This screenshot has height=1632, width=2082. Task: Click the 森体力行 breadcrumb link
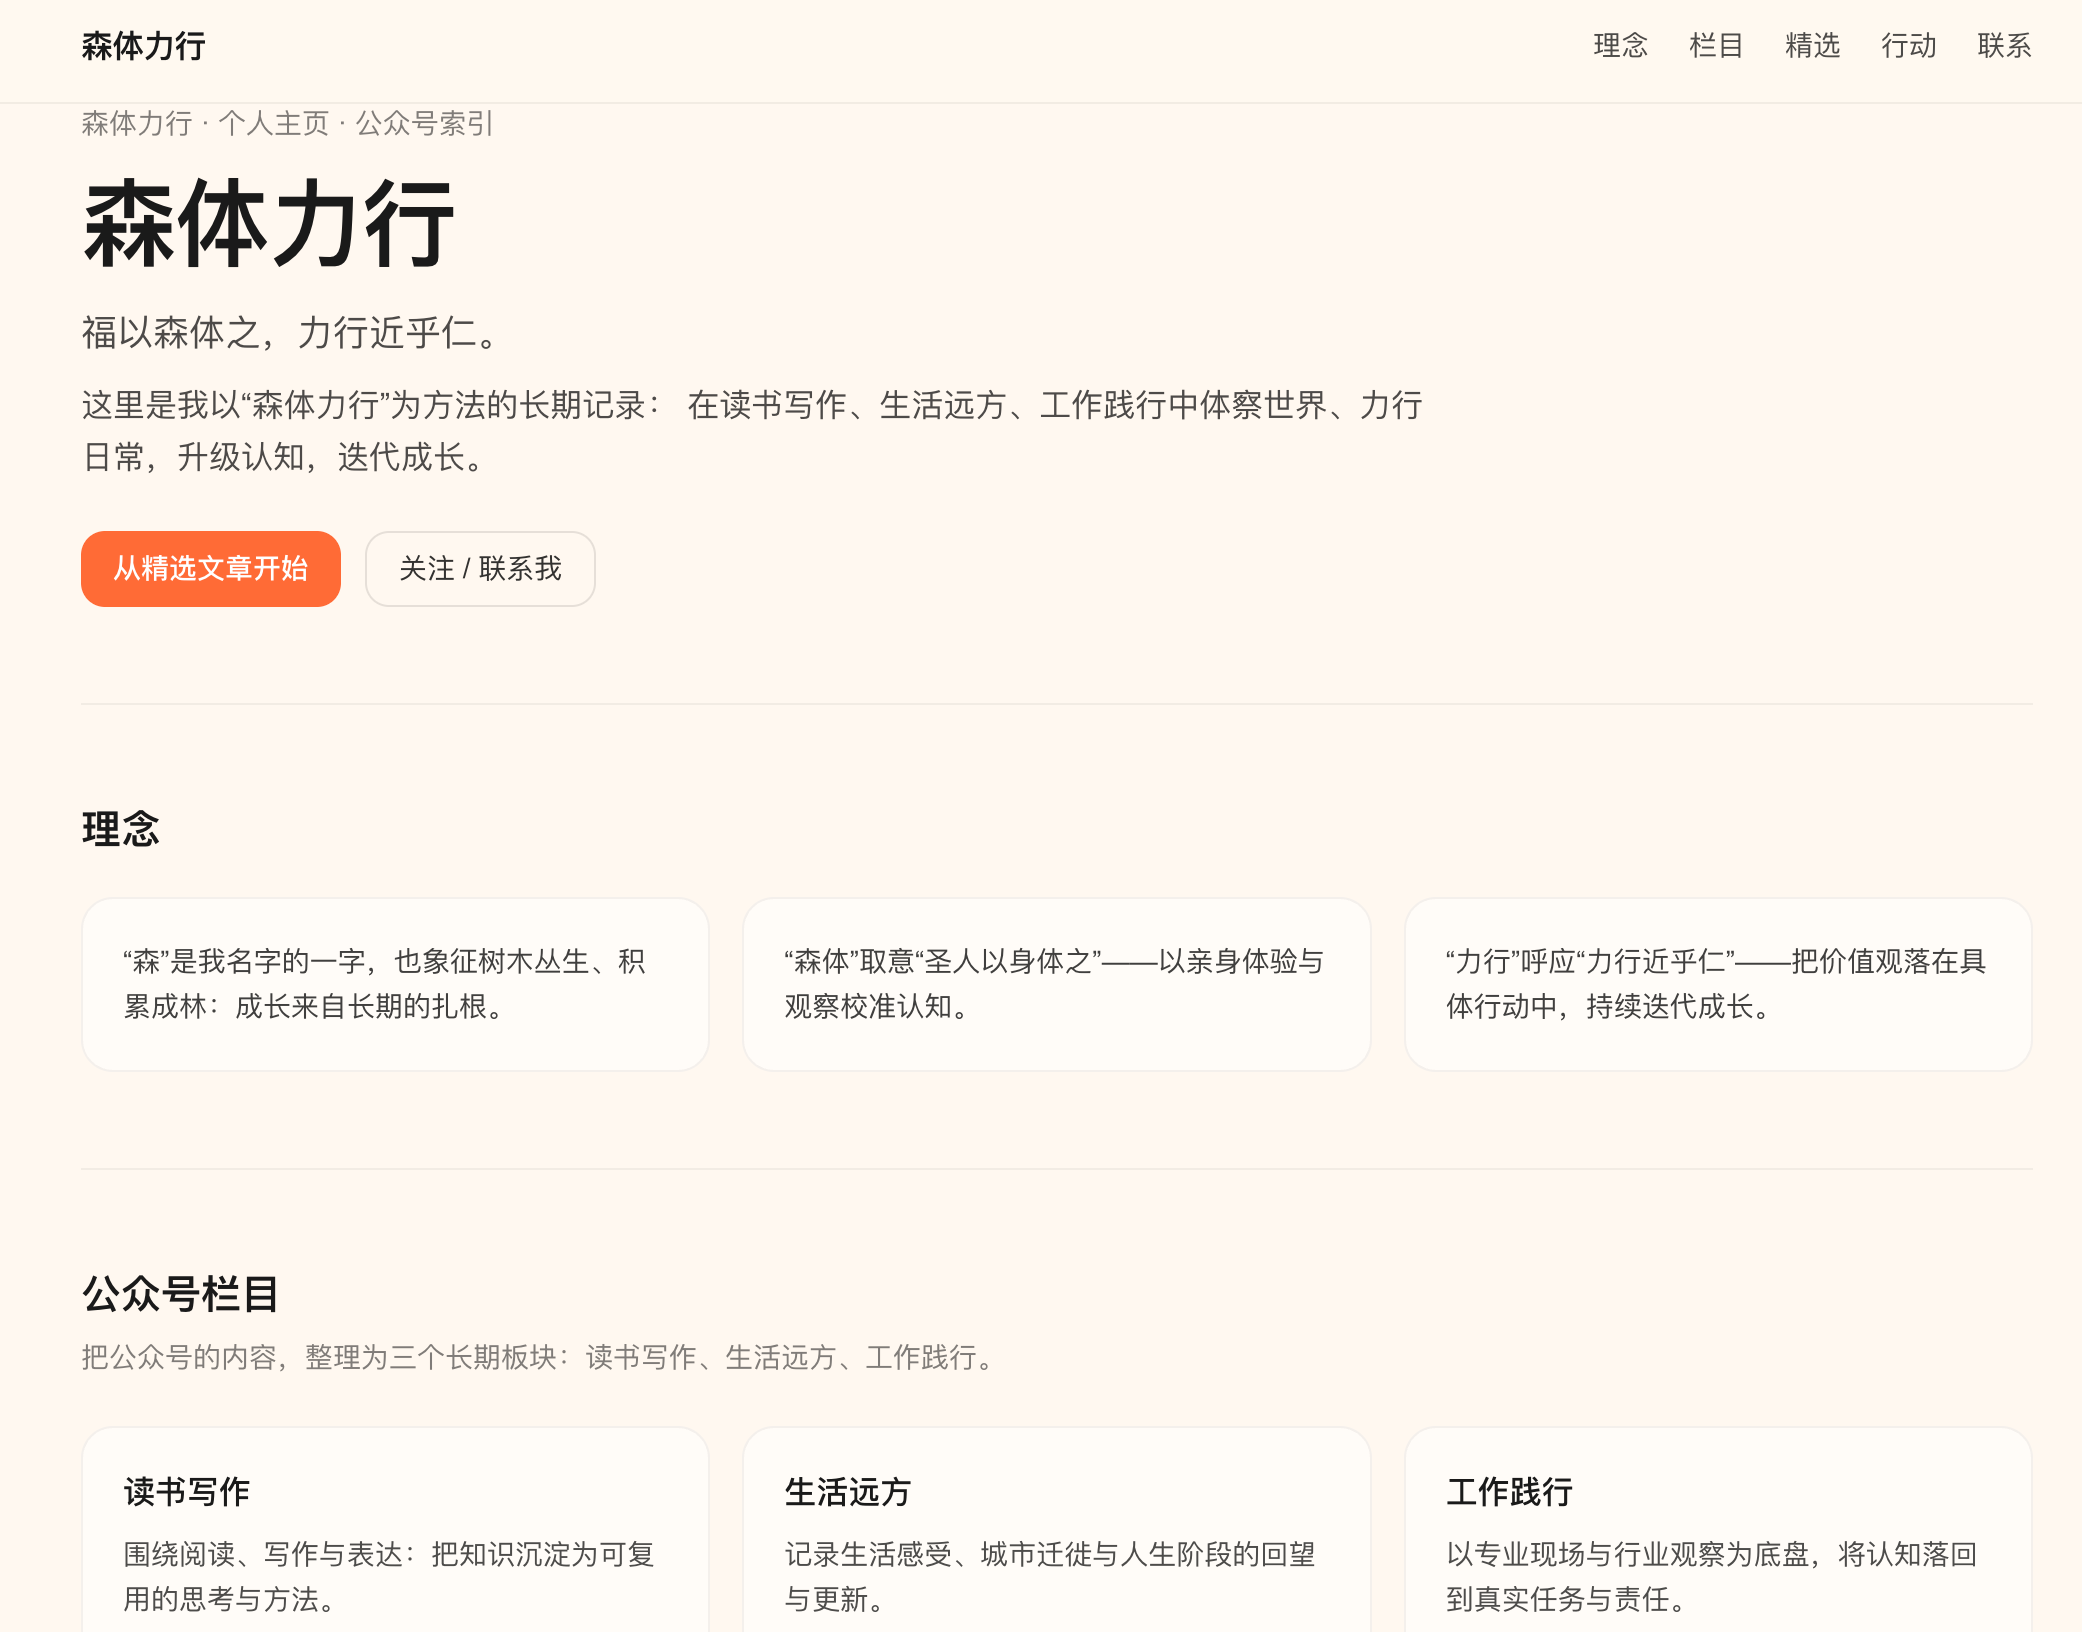tap(137, 124)
